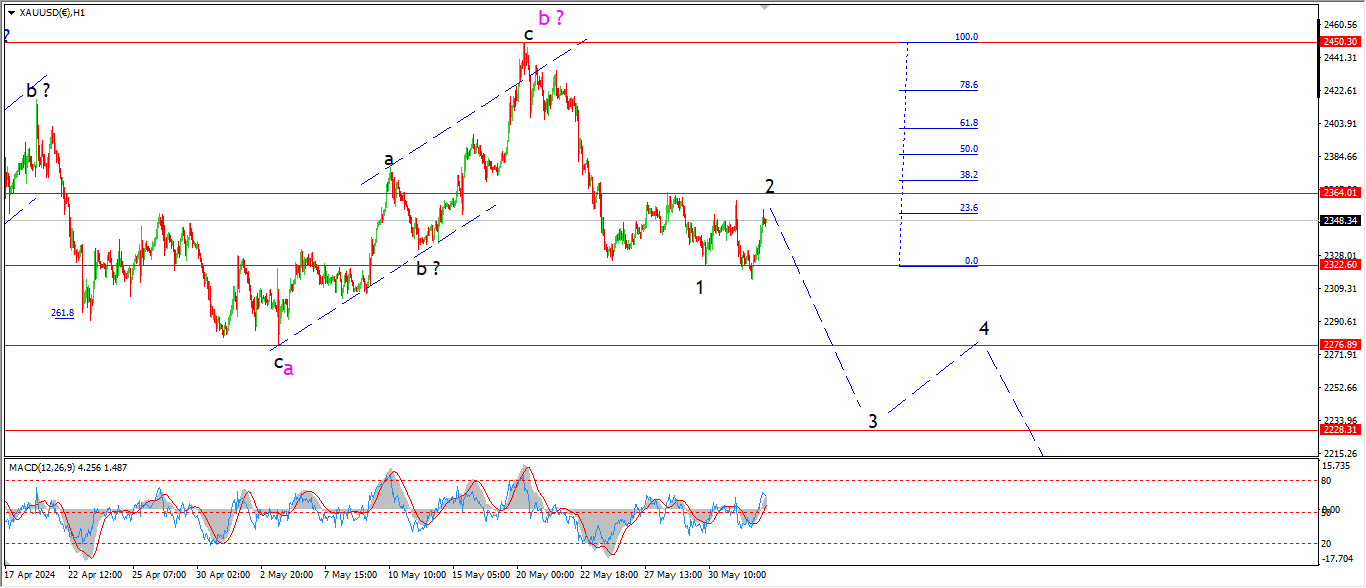Viewport: 1366px width, 588px height.
Task: Click the magenta 'a' wave label
Action: pos(289,369)
